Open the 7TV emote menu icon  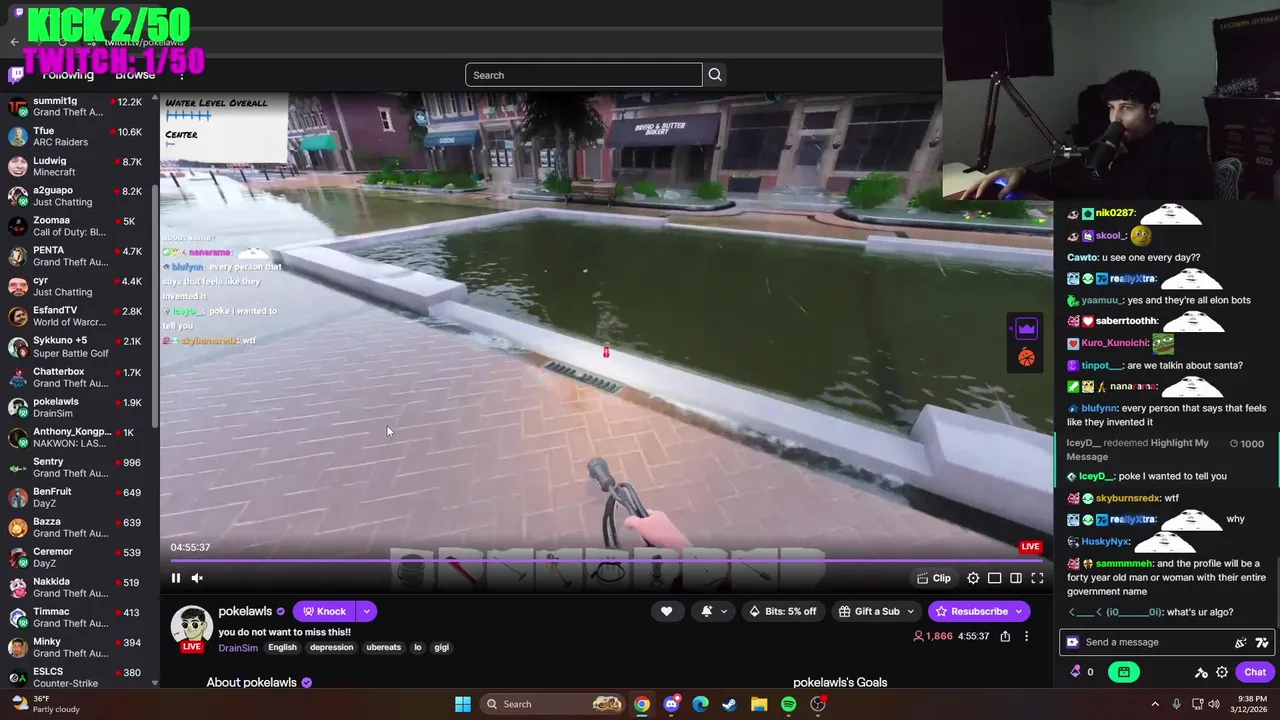pos(1262,642)
